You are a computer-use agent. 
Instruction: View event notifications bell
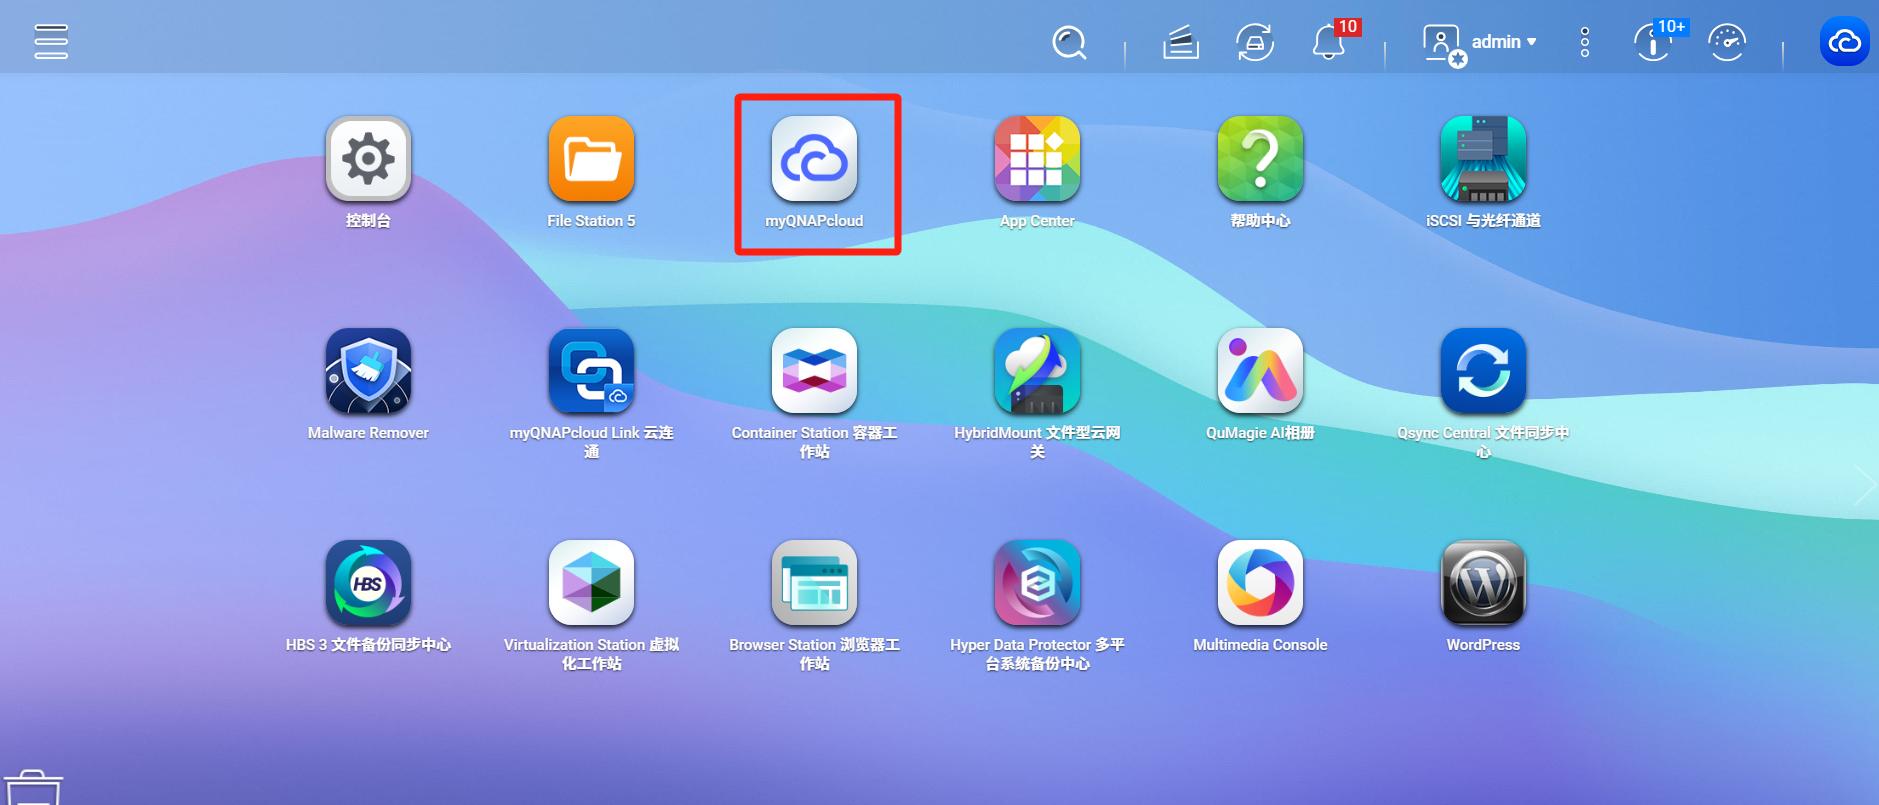(x=1330, y=42)
